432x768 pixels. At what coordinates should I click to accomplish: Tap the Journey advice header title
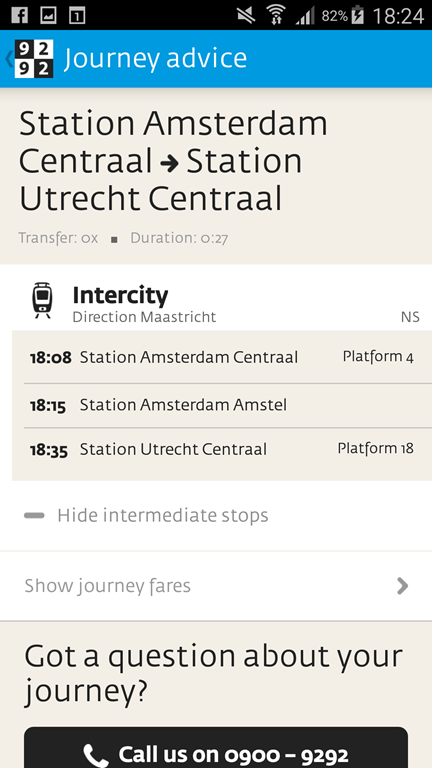click(x=156, y=59)
